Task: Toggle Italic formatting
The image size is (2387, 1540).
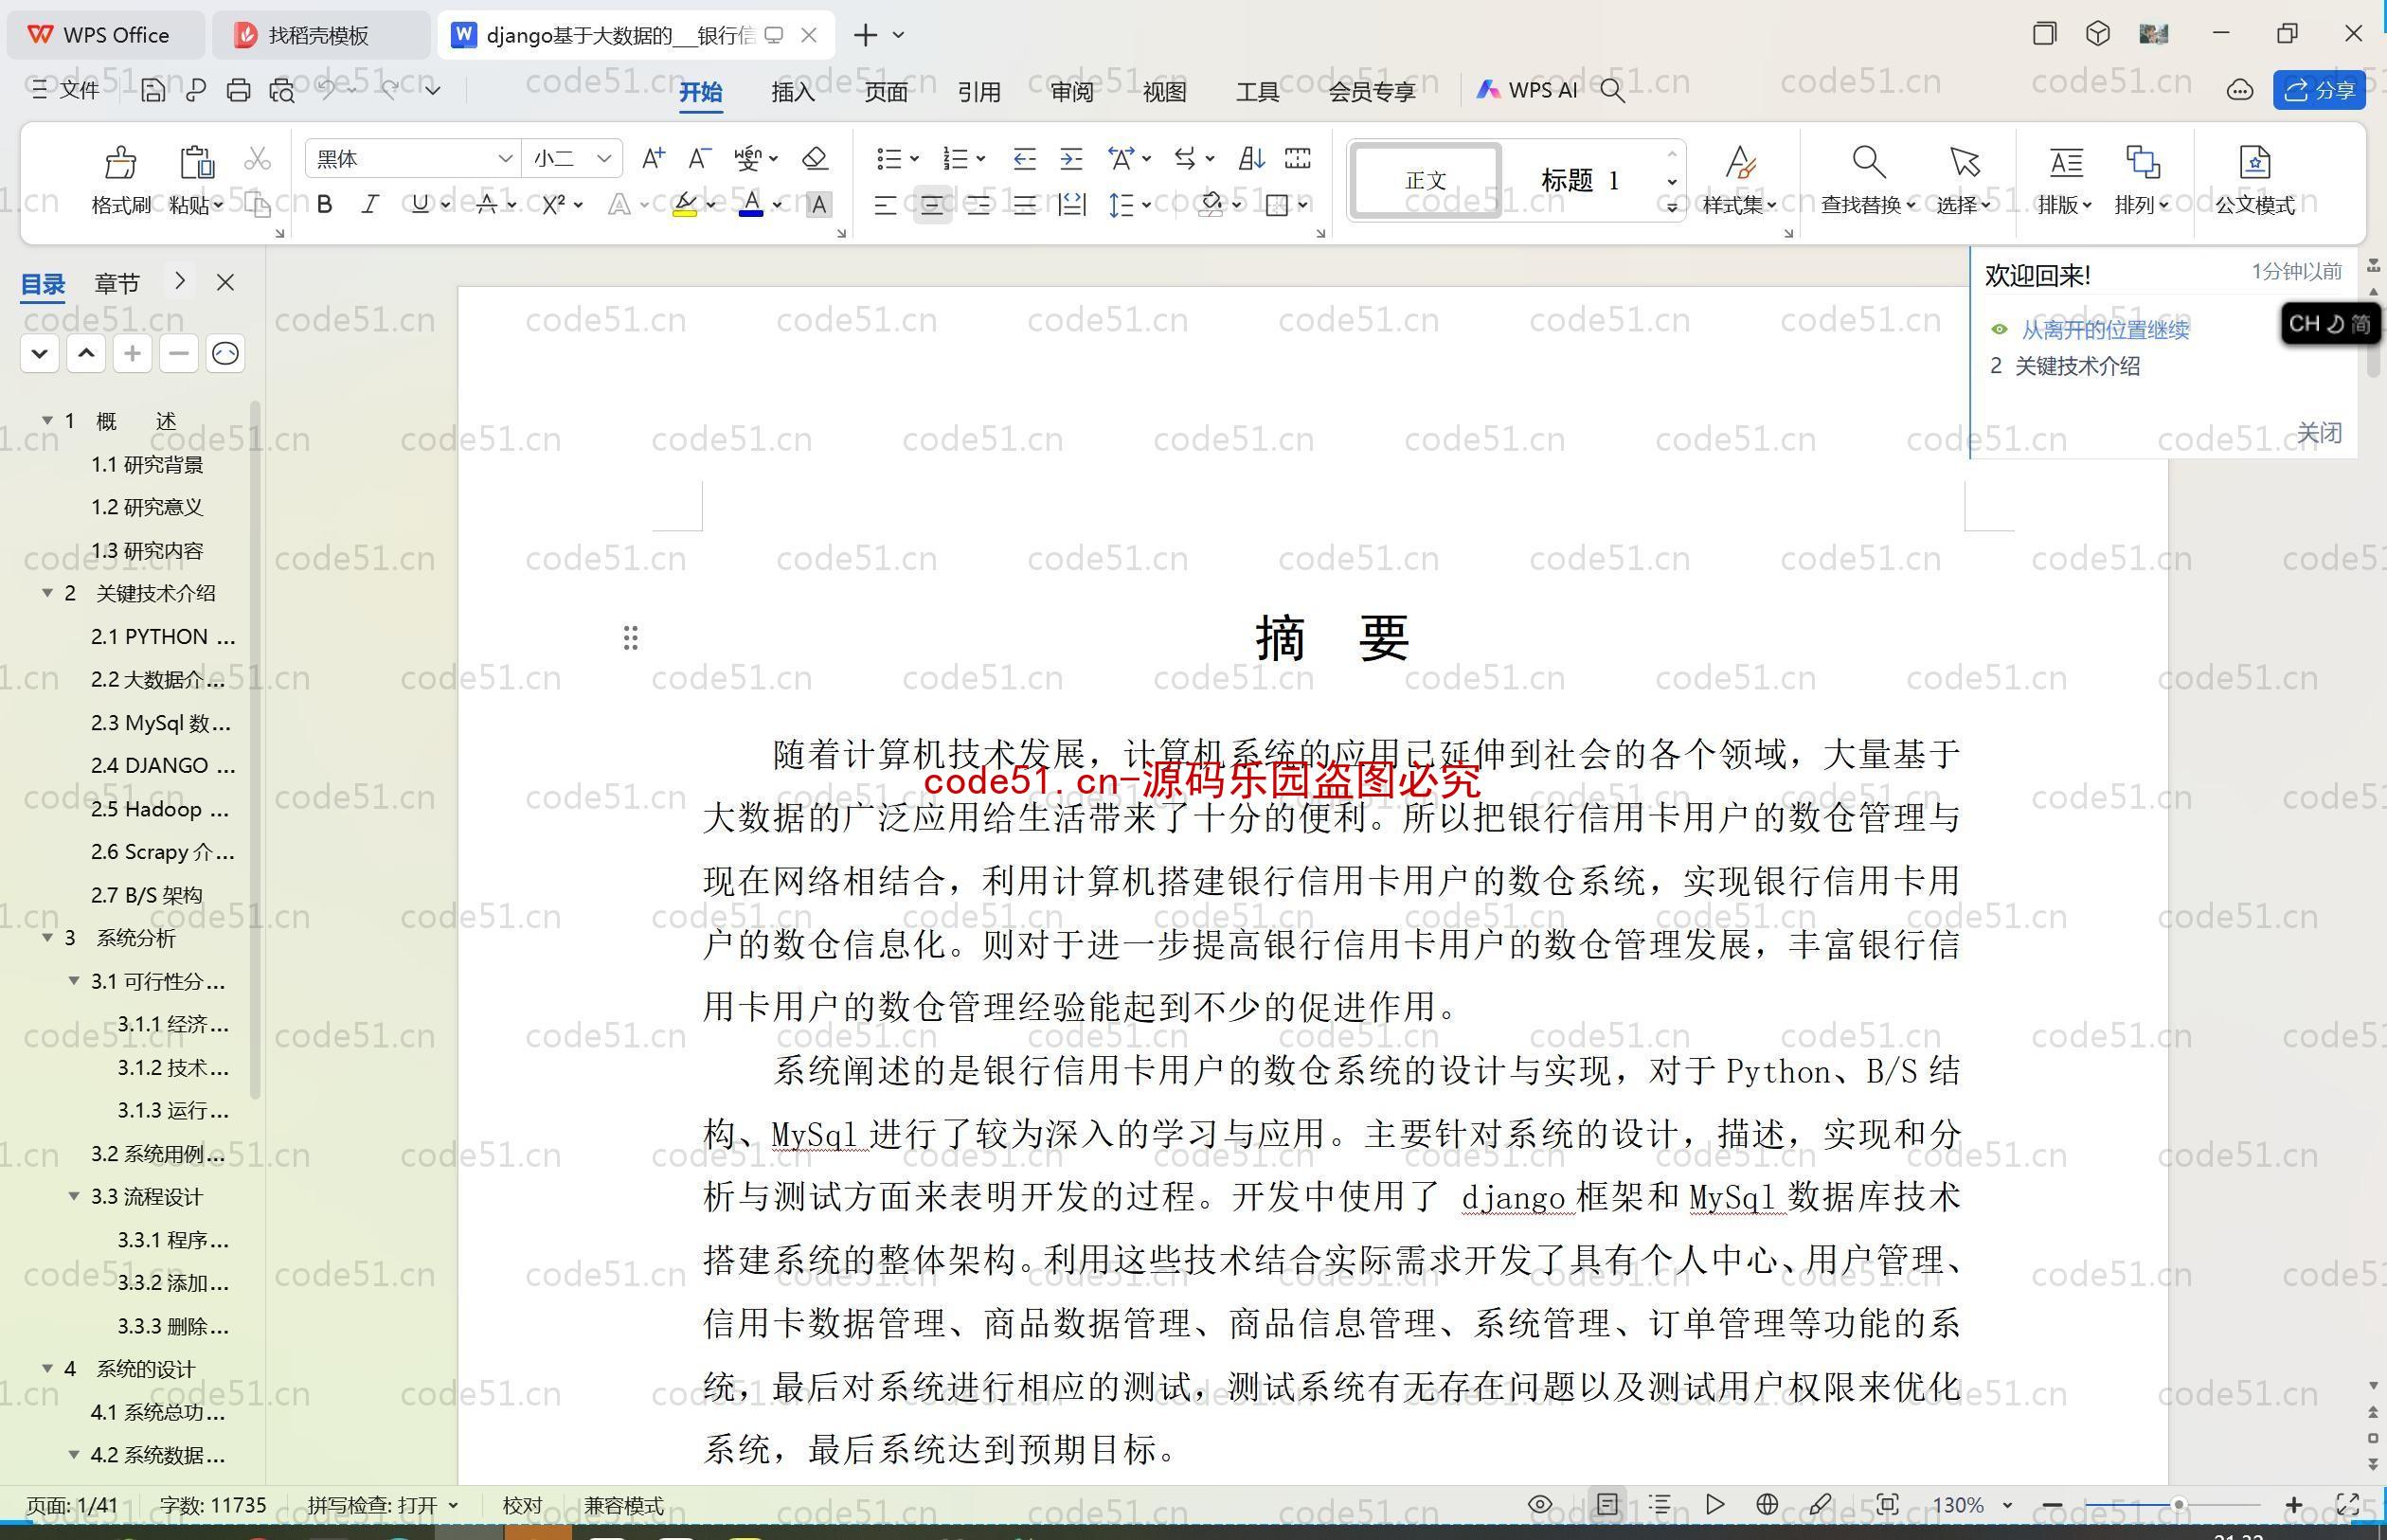Action: point(370,204)
